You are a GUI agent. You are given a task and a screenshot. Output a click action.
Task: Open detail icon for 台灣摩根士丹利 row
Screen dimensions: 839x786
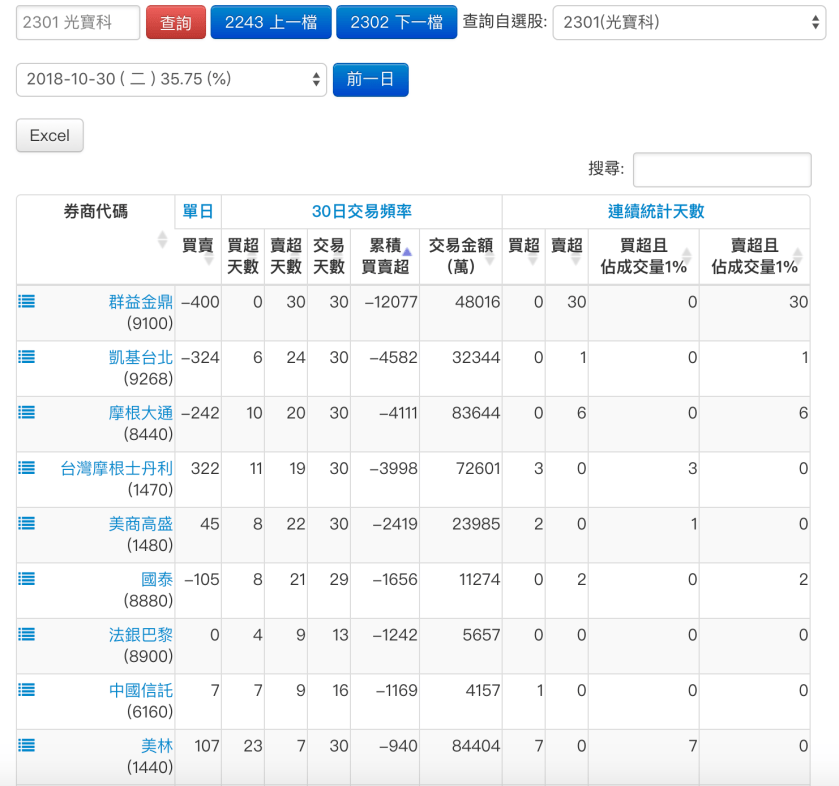point(27,467)
